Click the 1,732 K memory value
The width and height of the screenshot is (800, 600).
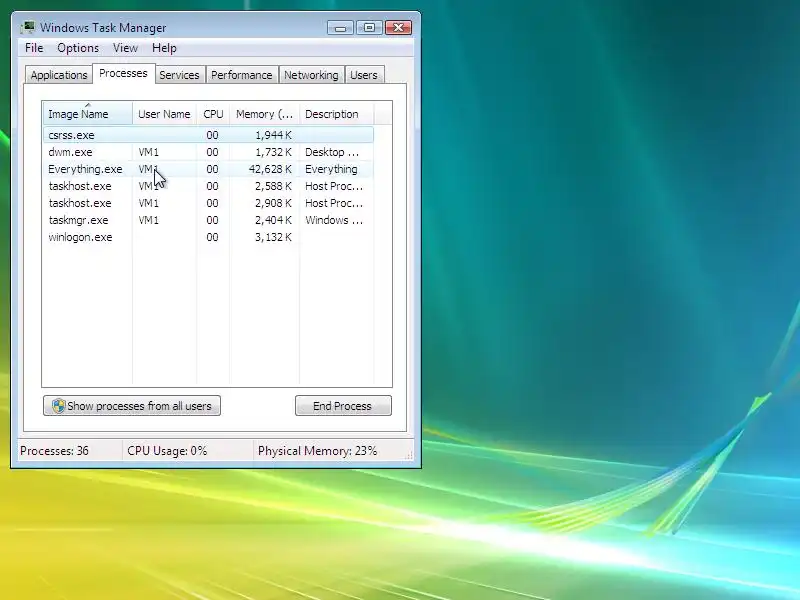point(273,152)
